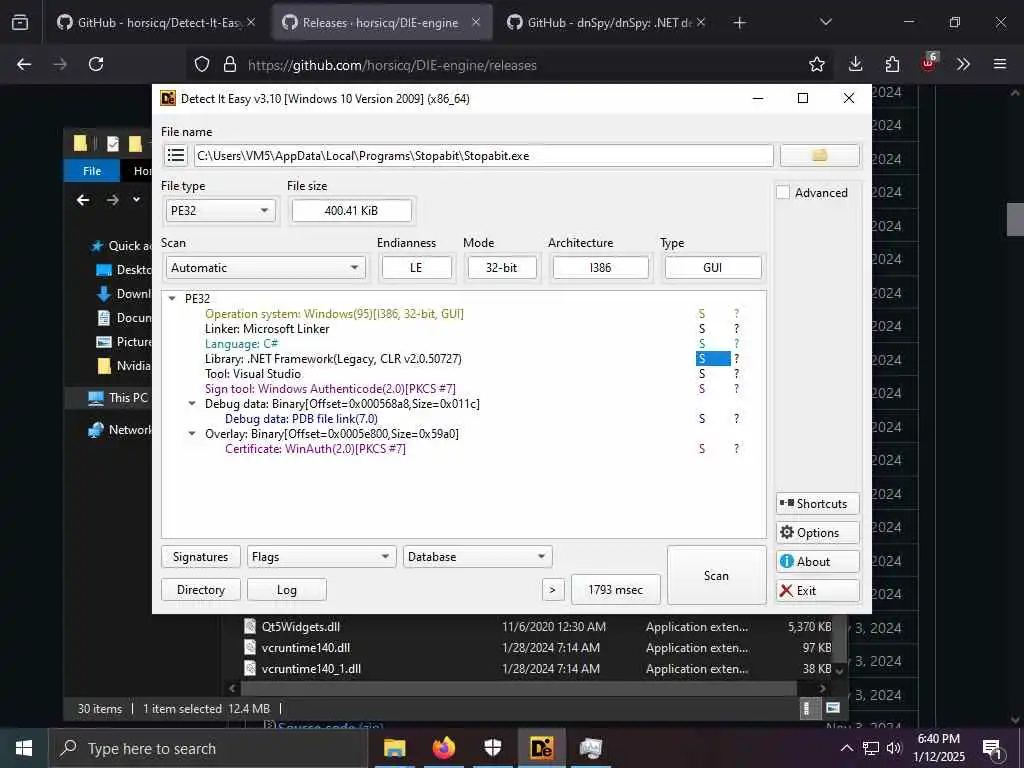Open the File type PE32 dropdown

click(x=221, y=210)
